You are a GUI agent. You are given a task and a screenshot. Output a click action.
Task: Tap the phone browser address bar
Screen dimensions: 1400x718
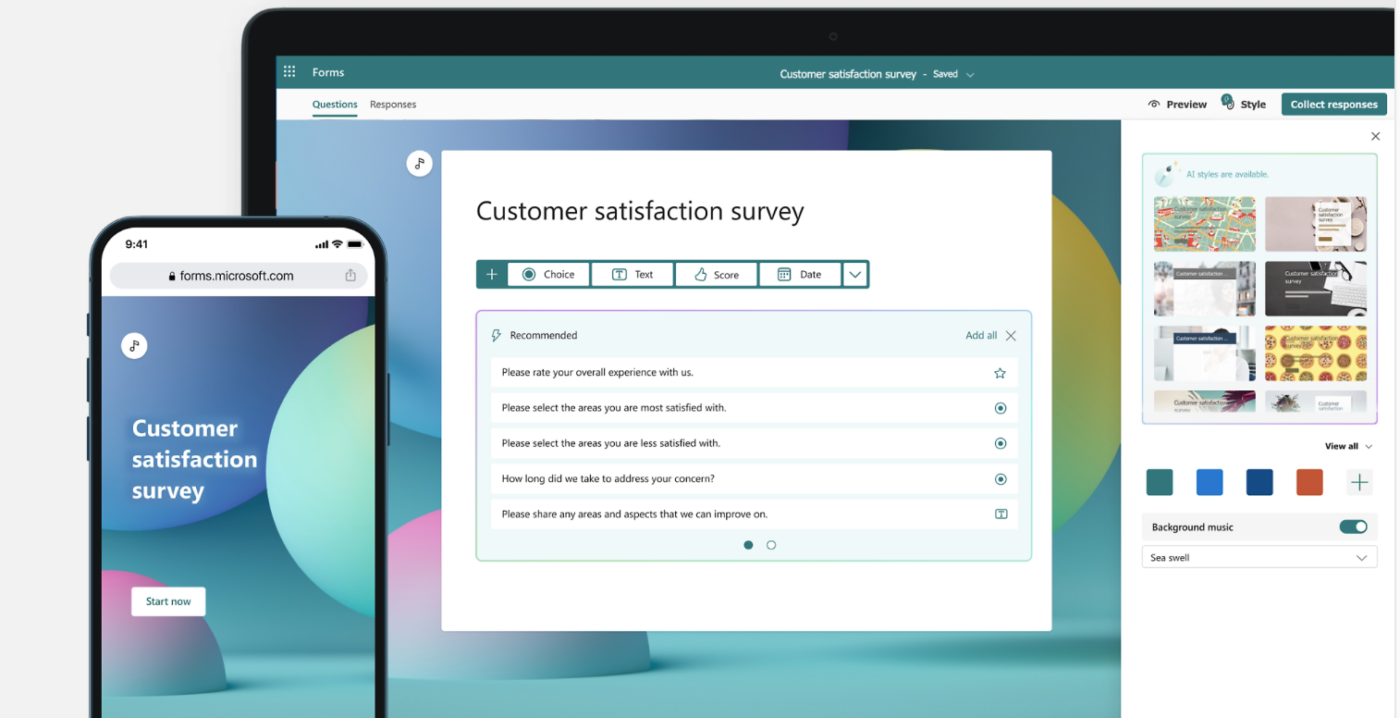click(x=238, y=276)
